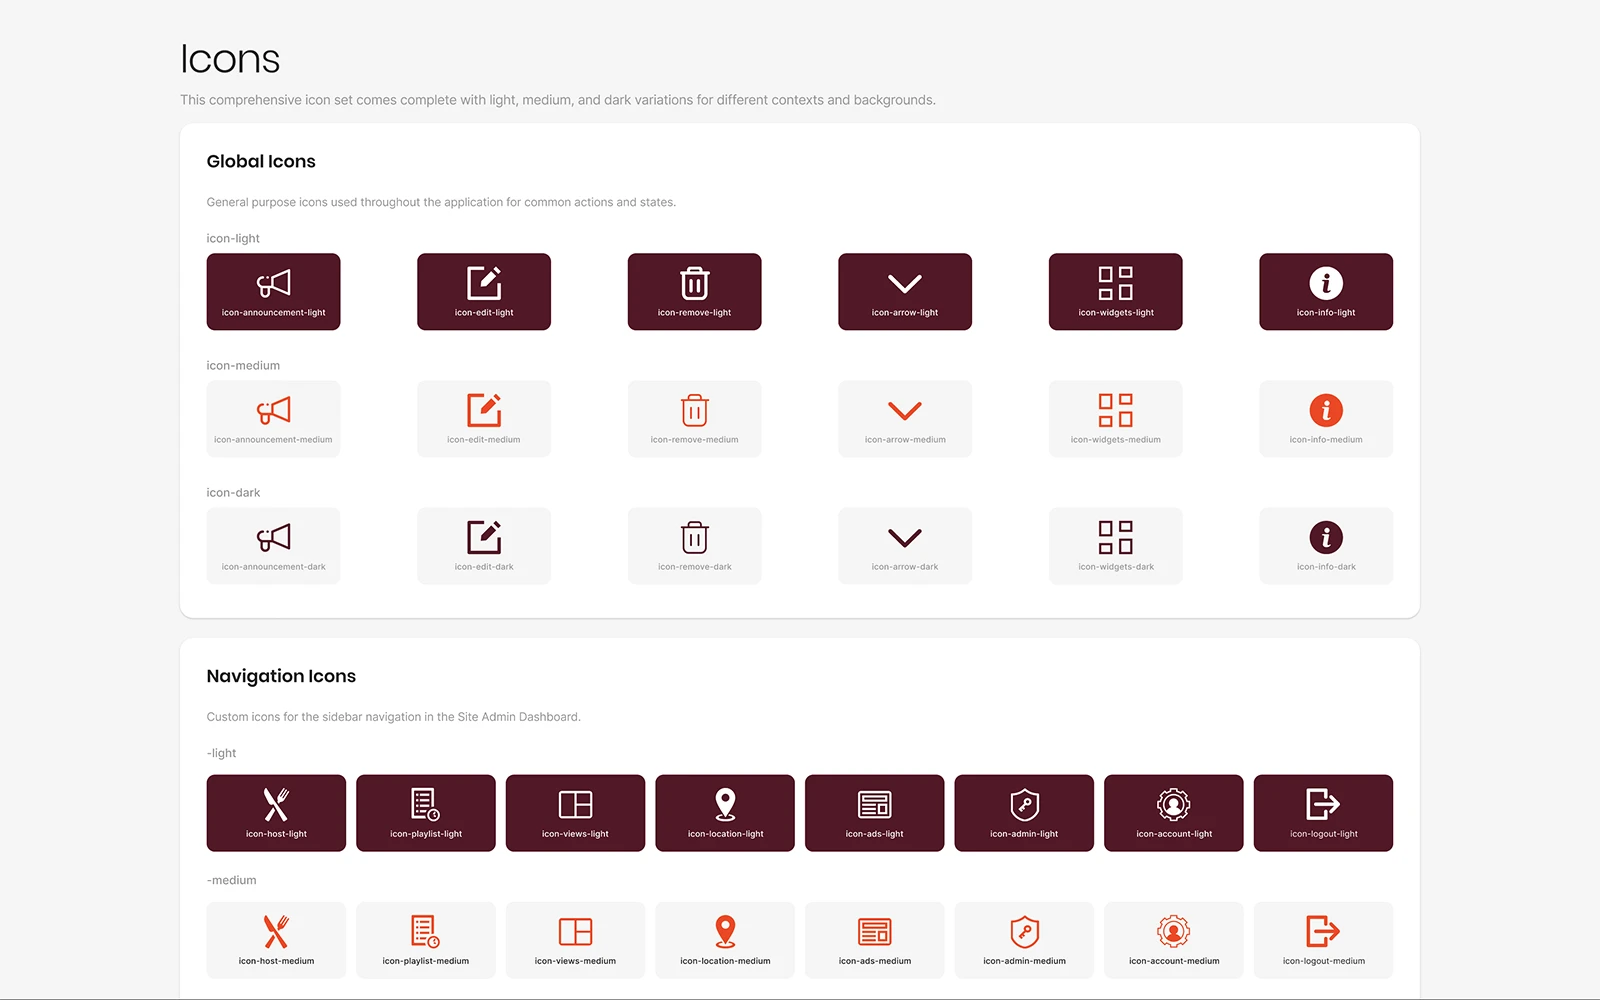
Task: Click the icon-ads-light icon
Action: click(875, 804)
